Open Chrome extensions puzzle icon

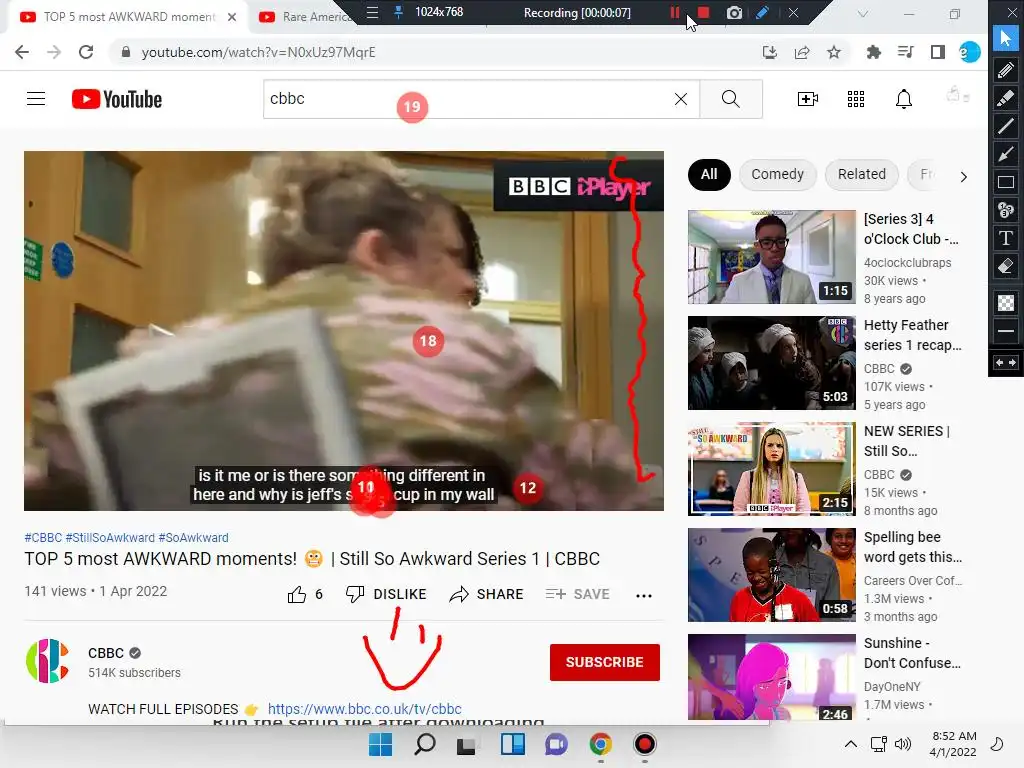(x=873, y=52)
